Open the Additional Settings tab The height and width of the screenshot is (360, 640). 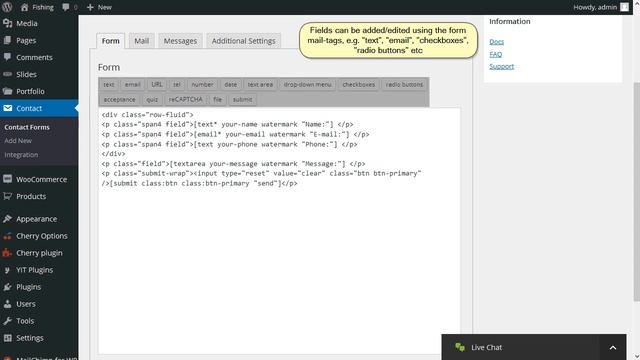pyautogui.click(x=243, y=41)
